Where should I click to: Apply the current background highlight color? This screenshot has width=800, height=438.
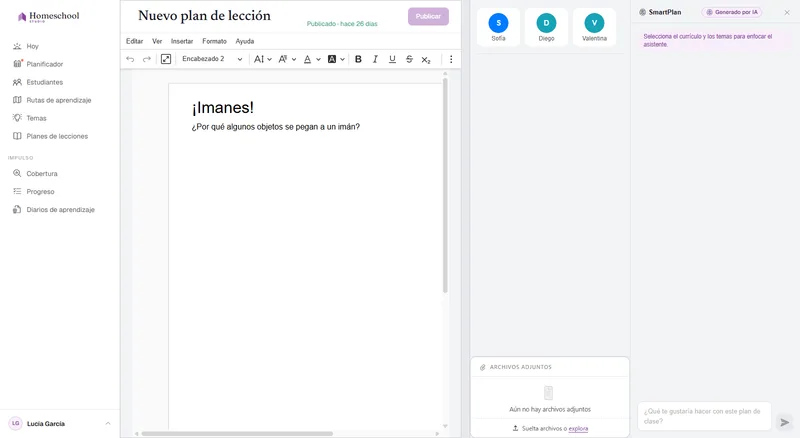point(332,59)
